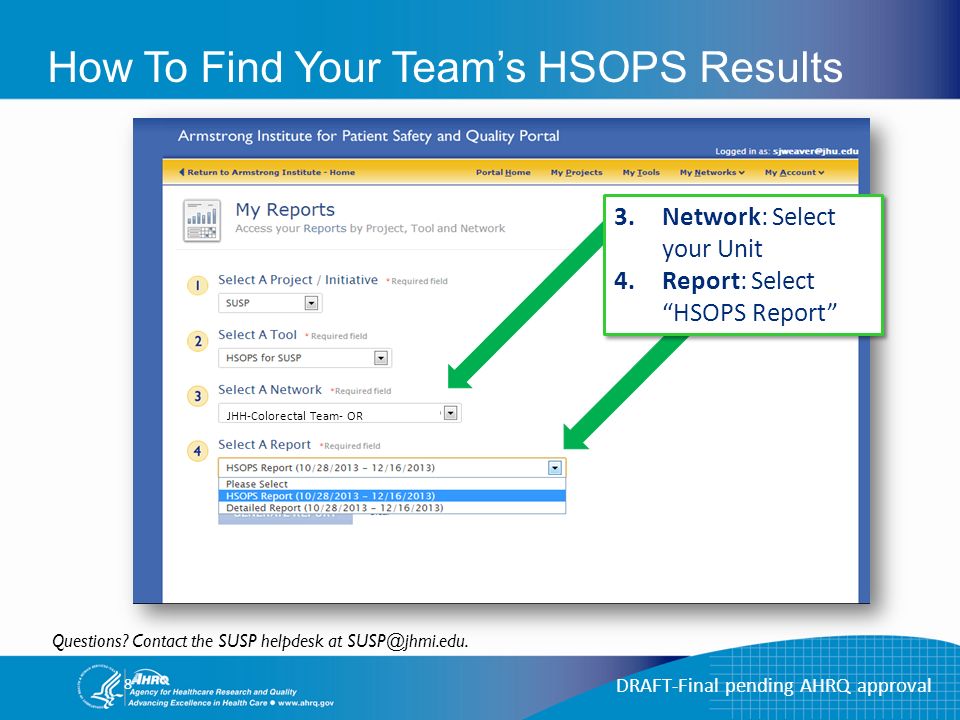Click the Generate Report button behind the dropdown list
This screenshot has width=960, height=720.
[285, 519]
